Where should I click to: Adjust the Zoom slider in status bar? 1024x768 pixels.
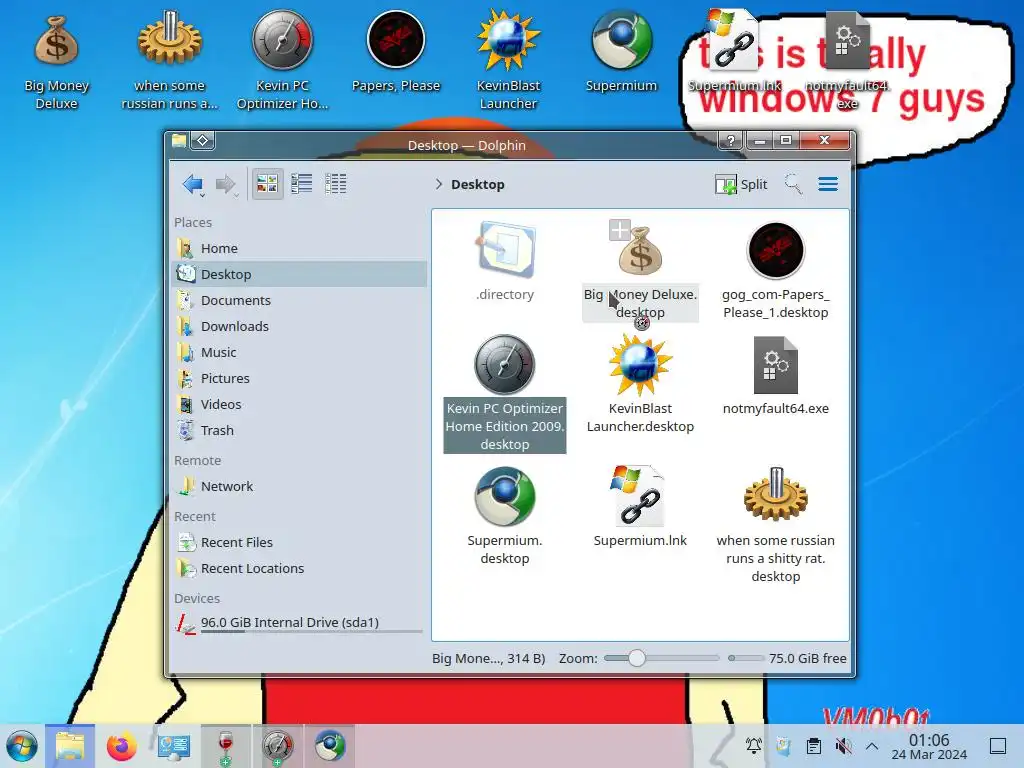click(661, 658)
